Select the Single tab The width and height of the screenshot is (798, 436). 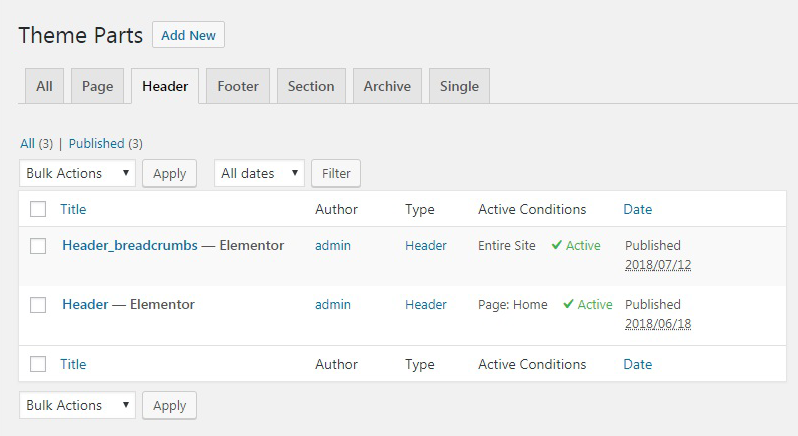point(459,86)
